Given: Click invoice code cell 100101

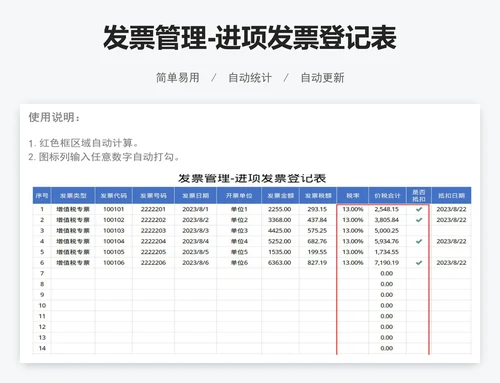Looking at the screenshot, I should [x=114, y=209].
